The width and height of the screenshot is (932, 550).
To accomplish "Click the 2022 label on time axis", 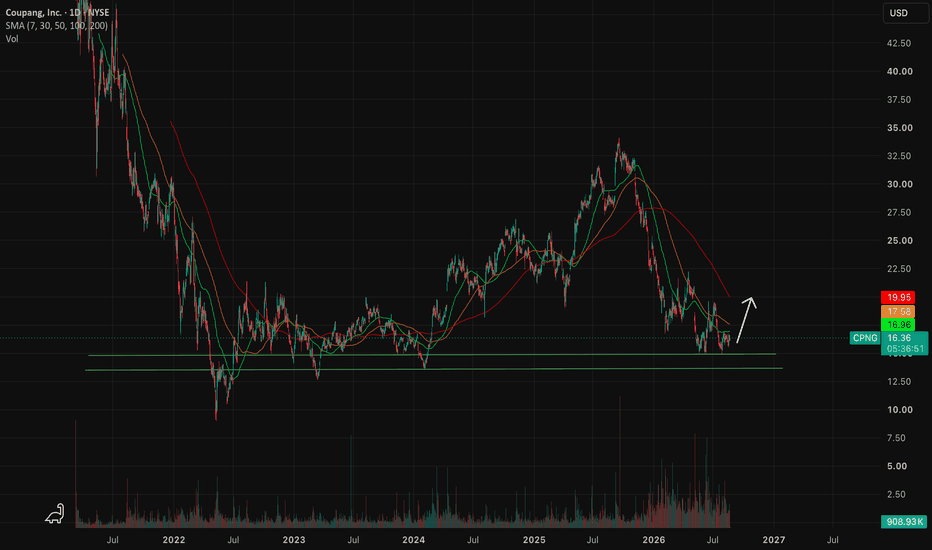I will point(174,540).
